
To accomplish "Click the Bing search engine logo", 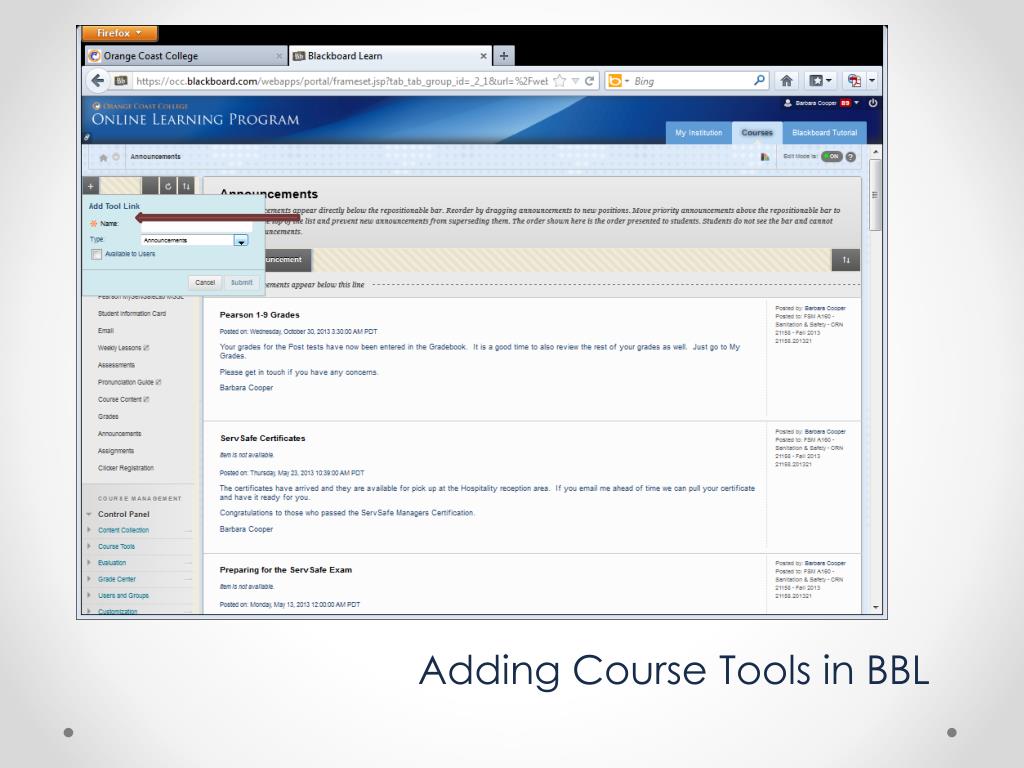I will (615, 81).
